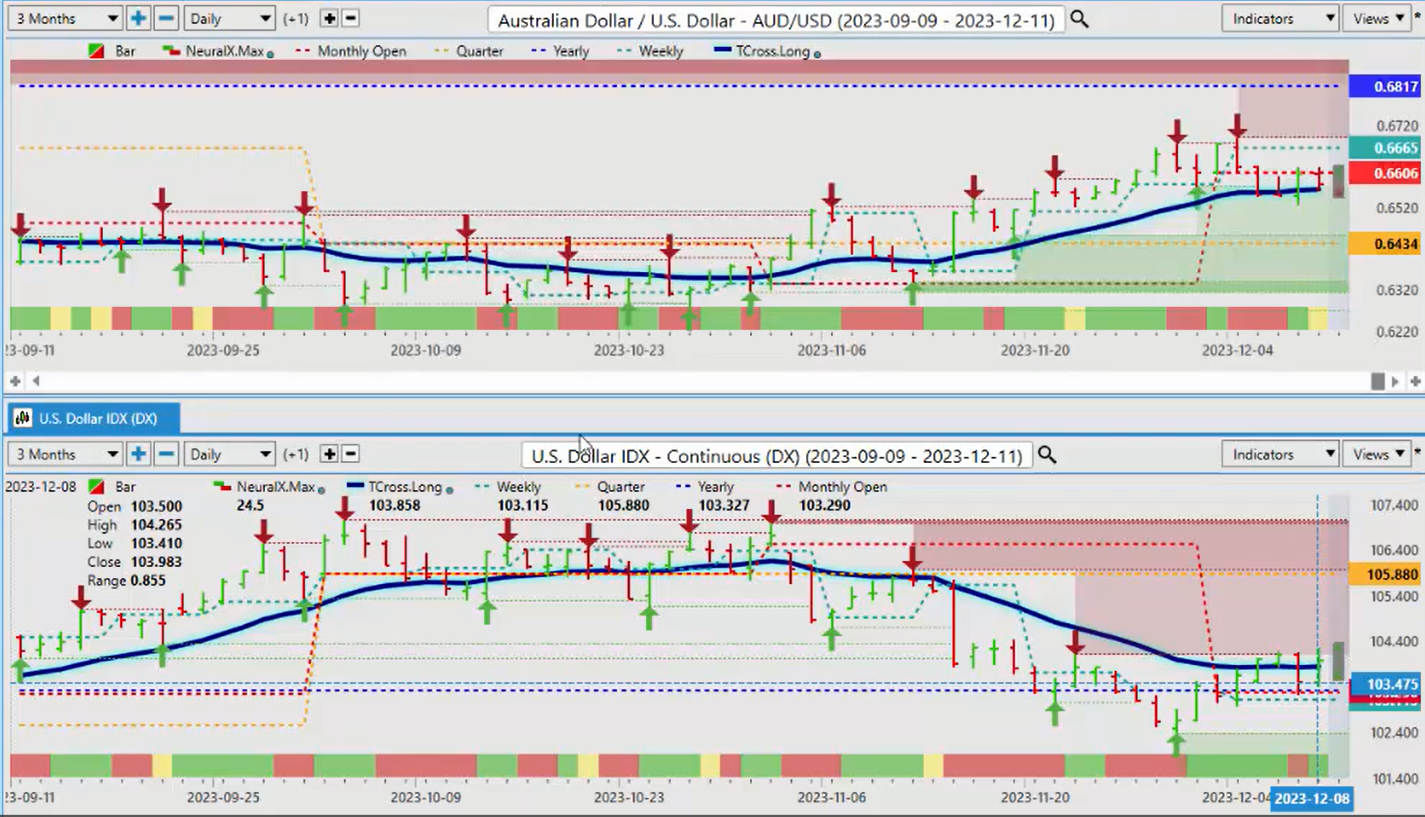Zoom in with AUD/USD blue plus button
Screen dimensions: 1425x817
click(138, 18)
